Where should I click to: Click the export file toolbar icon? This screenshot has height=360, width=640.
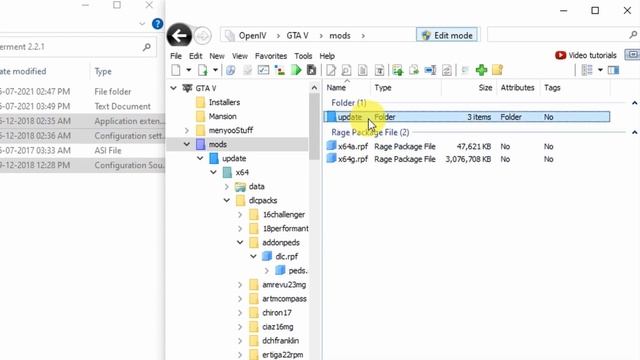(414, 70)
